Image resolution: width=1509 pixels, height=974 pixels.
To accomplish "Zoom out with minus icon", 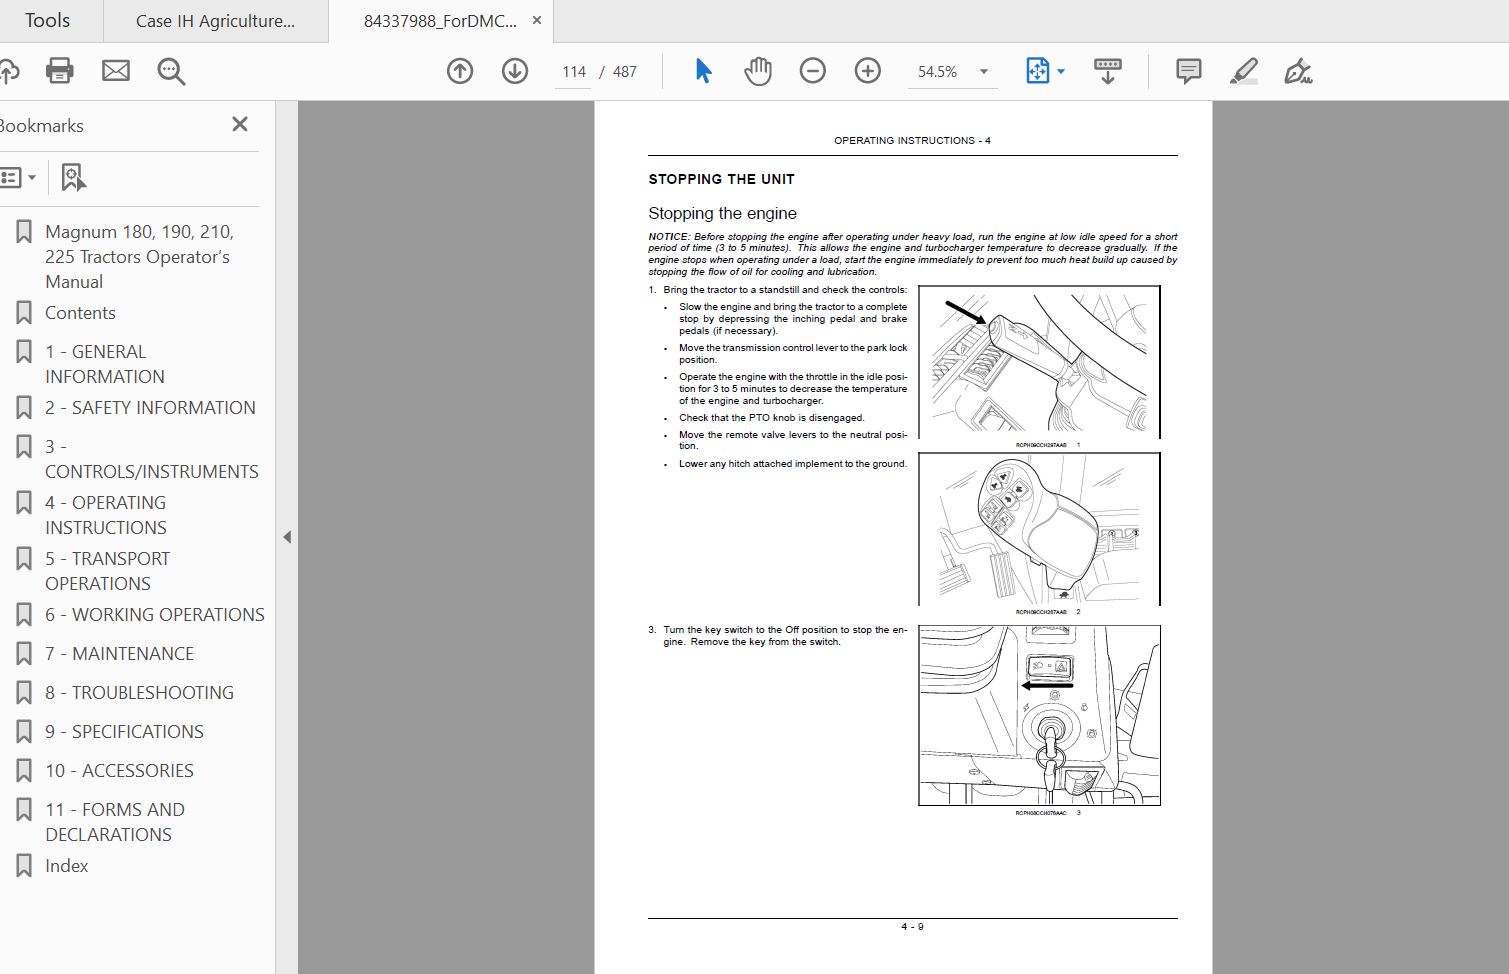I will [813, 71].
